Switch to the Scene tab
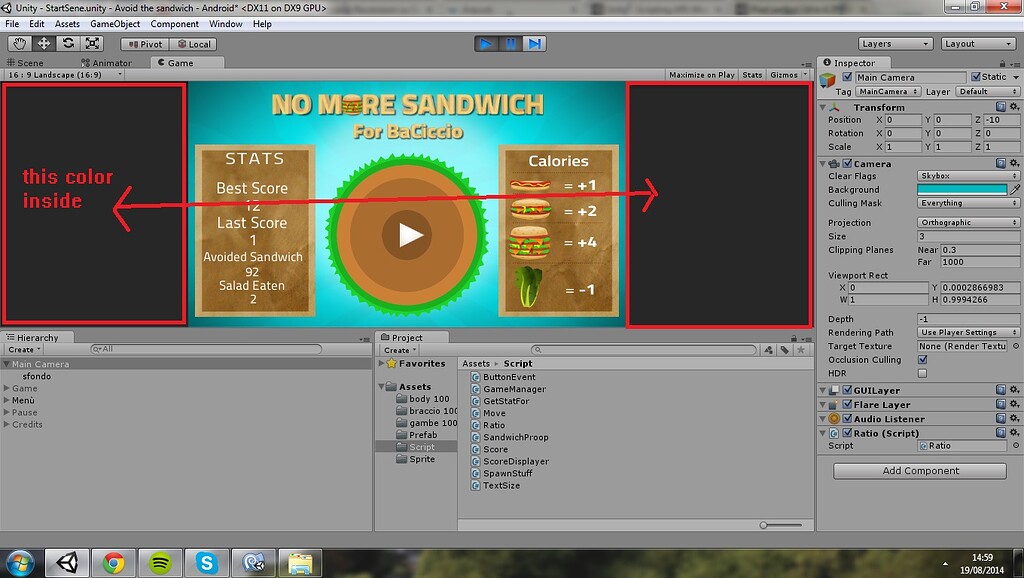 point(30,61)
